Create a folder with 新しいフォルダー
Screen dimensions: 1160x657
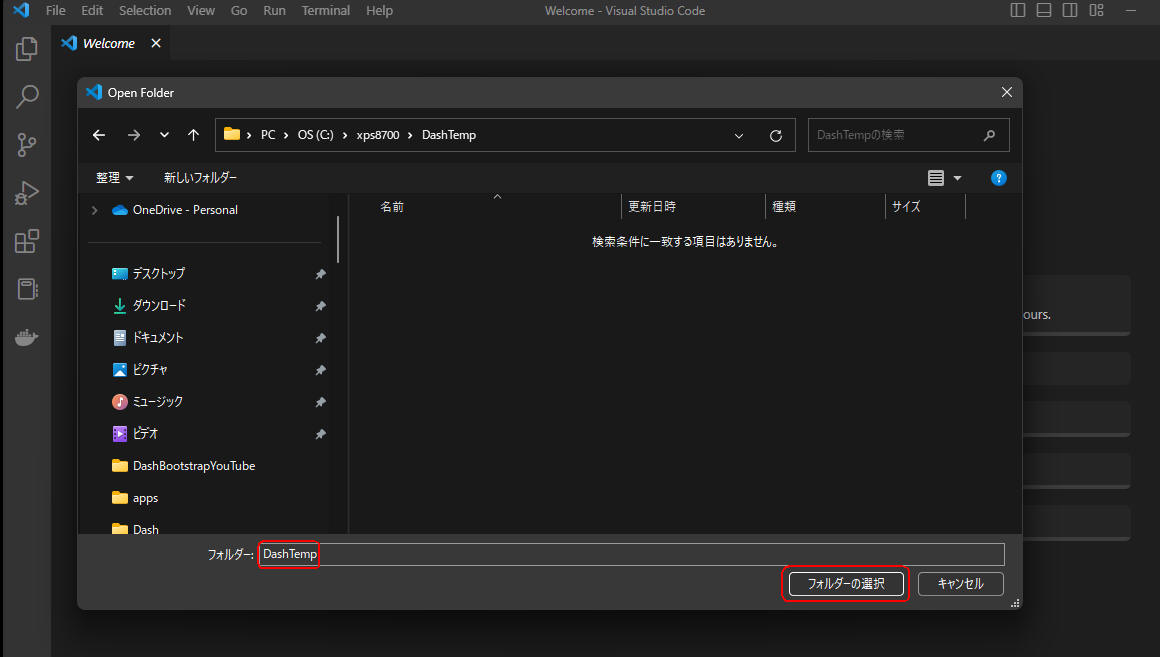(200, 178)
